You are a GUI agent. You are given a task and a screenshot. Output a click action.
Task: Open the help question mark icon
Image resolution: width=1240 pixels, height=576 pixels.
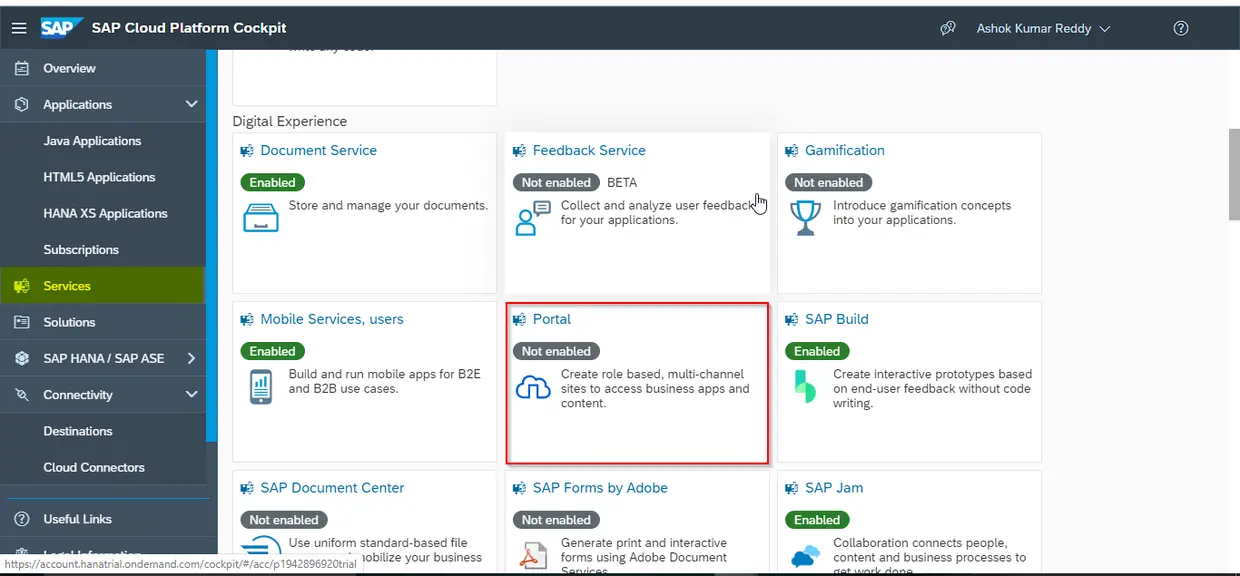pos(1181,28)
